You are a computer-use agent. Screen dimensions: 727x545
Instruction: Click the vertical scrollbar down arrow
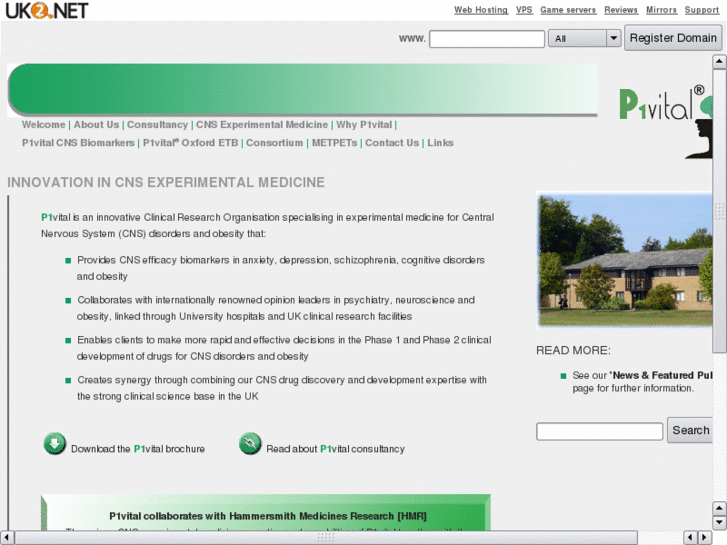(x=719, y=523)
